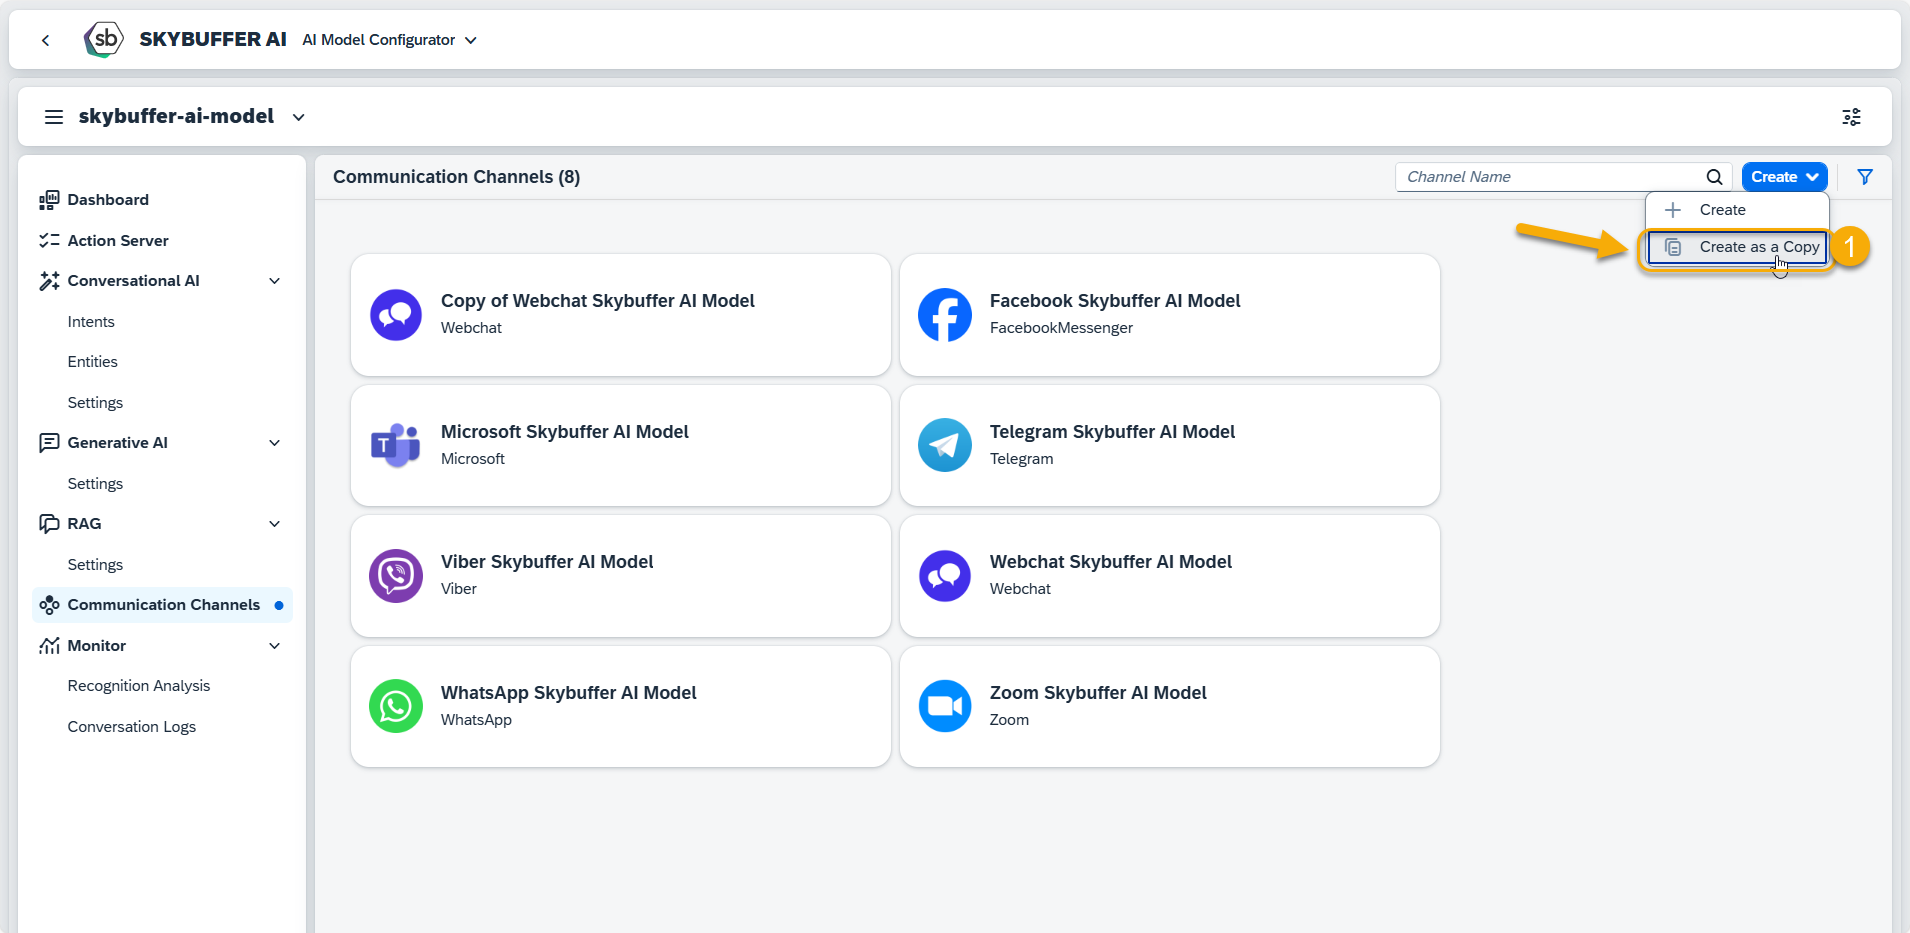Image resolution: width=1910 pixels, height=933 pixels.
Task: Open Conversation Logs
Action: pyautogui.click(x=132, y=727)
